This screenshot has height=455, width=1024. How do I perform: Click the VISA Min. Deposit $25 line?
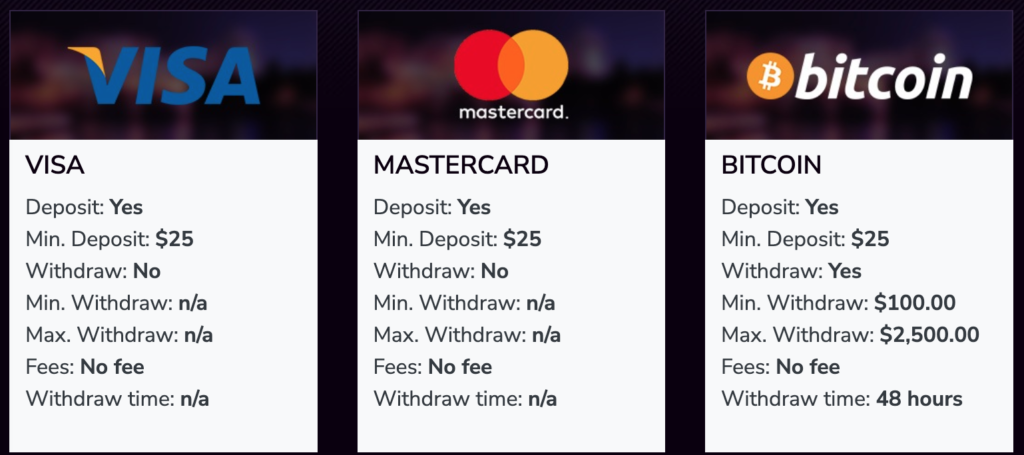click(110, 240)
